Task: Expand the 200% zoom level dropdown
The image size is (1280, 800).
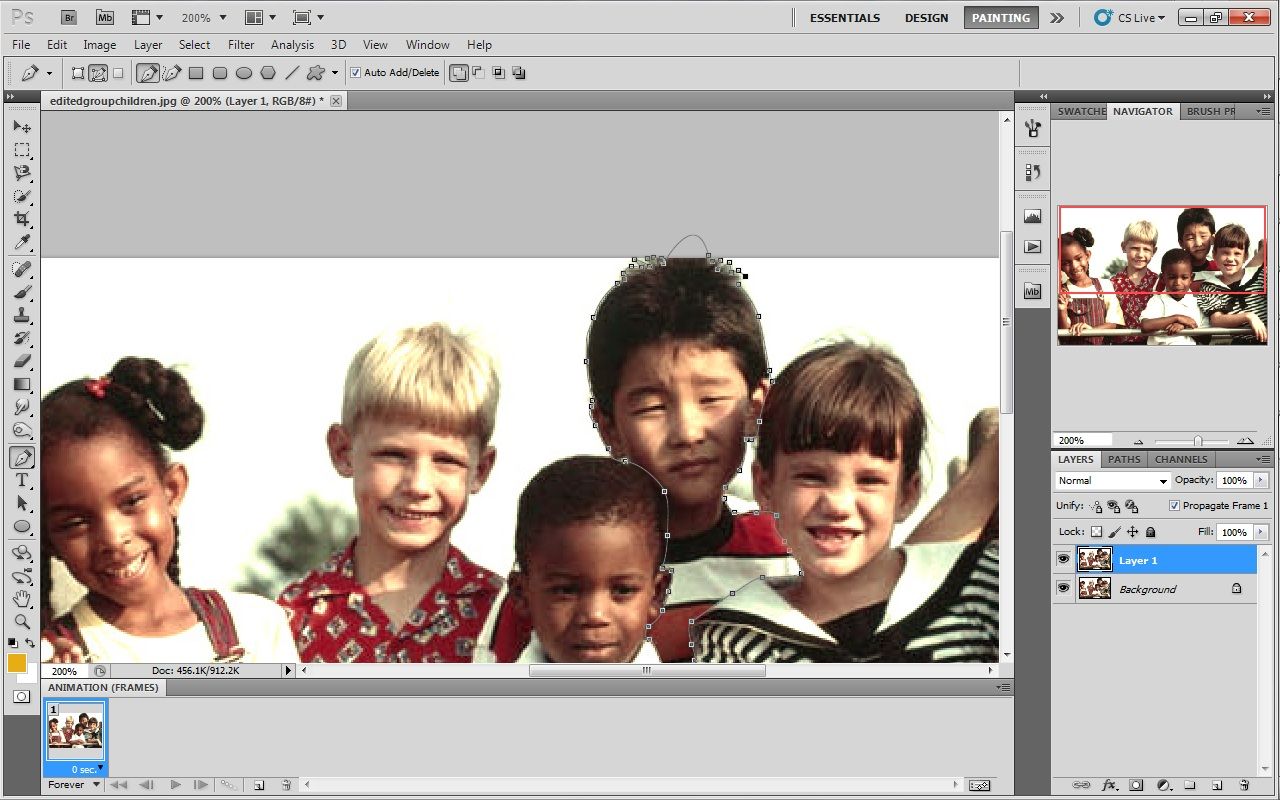Action: click(204, 18)
